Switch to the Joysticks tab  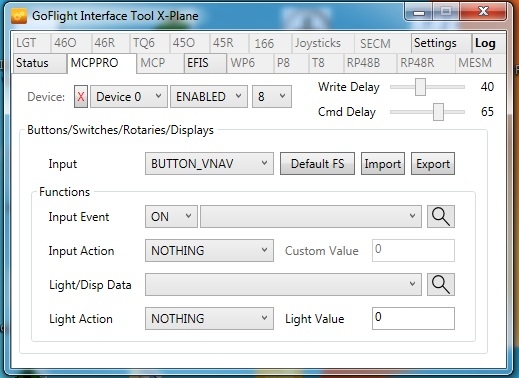click(323, 43)
